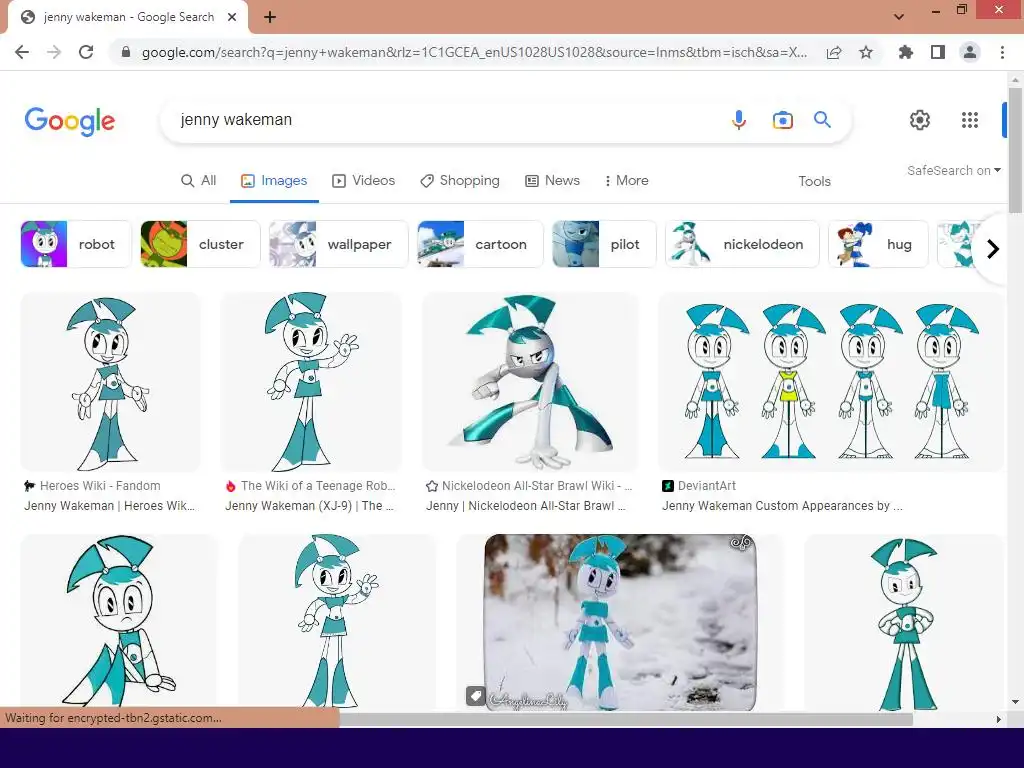Open the Jenny Wakeman (XJ-9) result title
This screenshot has width=1024, height=768.
point(310,506)
